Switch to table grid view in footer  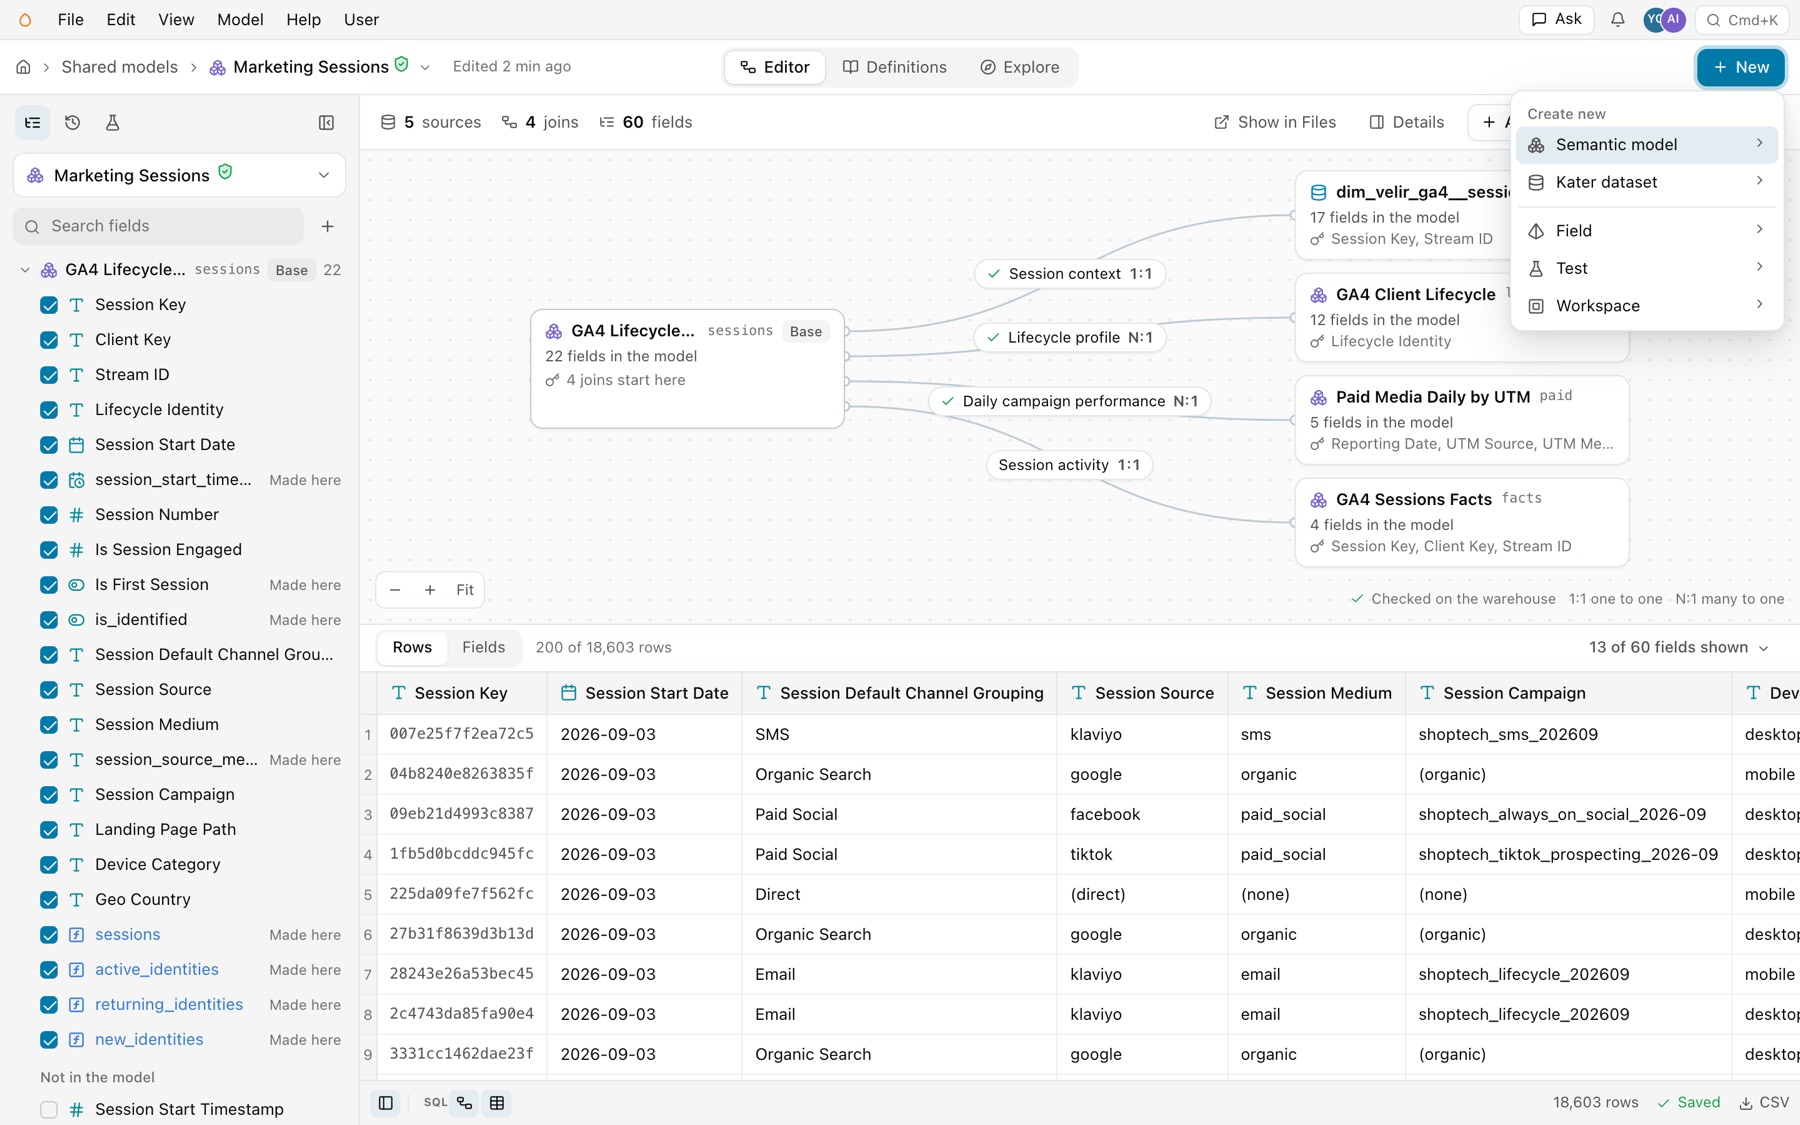(x=497, y=1103)
